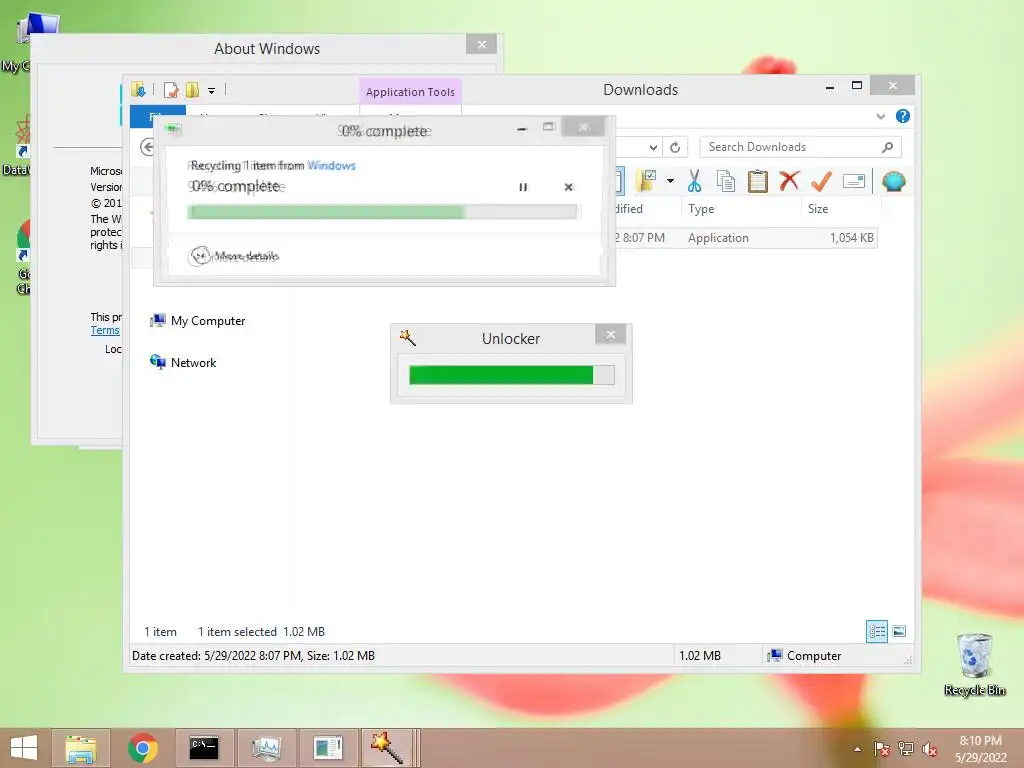Click the Downloads folder icon in title bar
Screen dimensions: 1024x768
[x=138, y=89]
